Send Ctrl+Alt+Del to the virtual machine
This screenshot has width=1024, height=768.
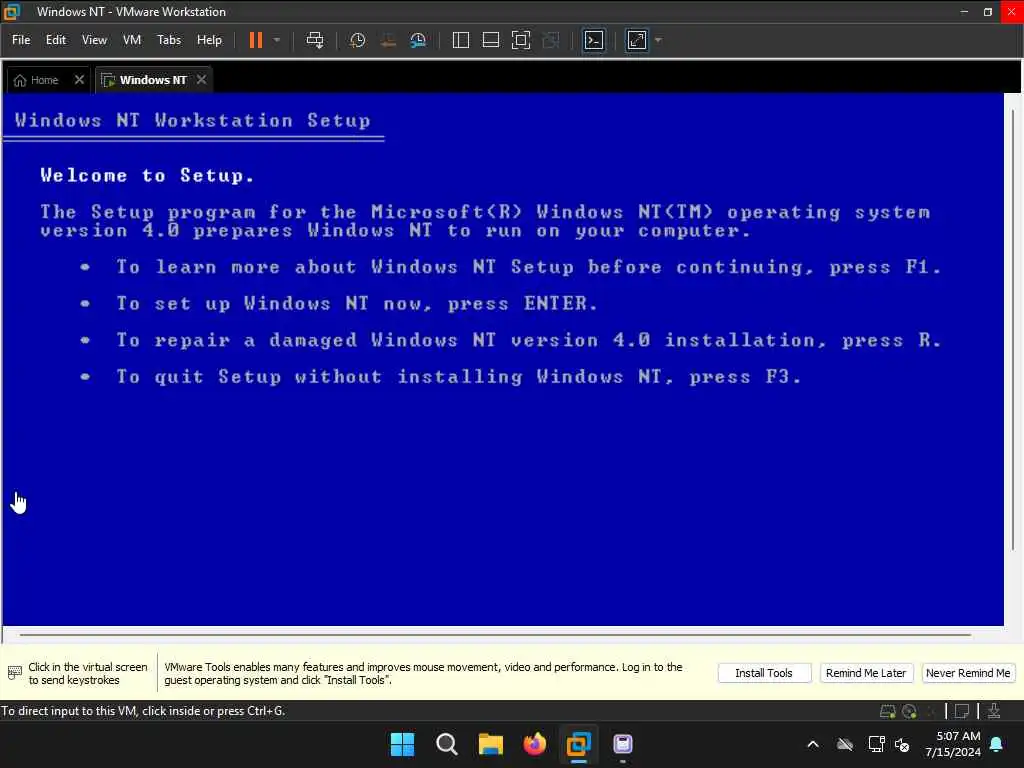(x=315, y=40)
